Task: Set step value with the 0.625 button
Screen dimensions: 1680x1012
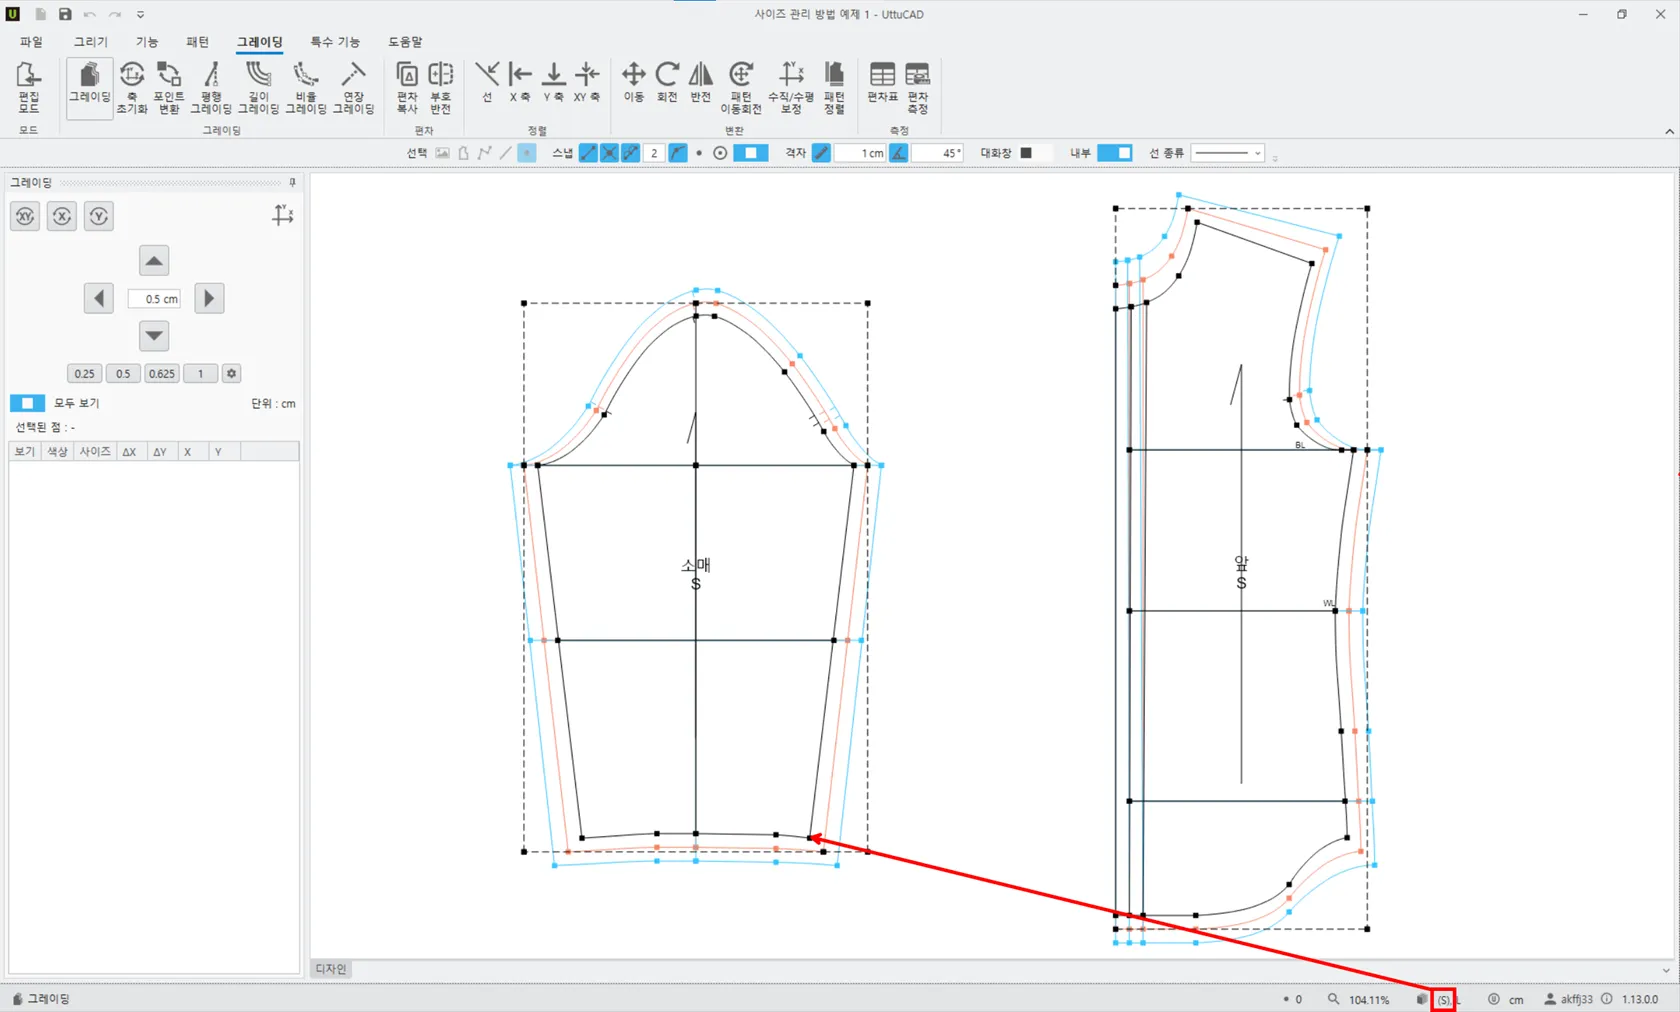Action: [161, 374]
